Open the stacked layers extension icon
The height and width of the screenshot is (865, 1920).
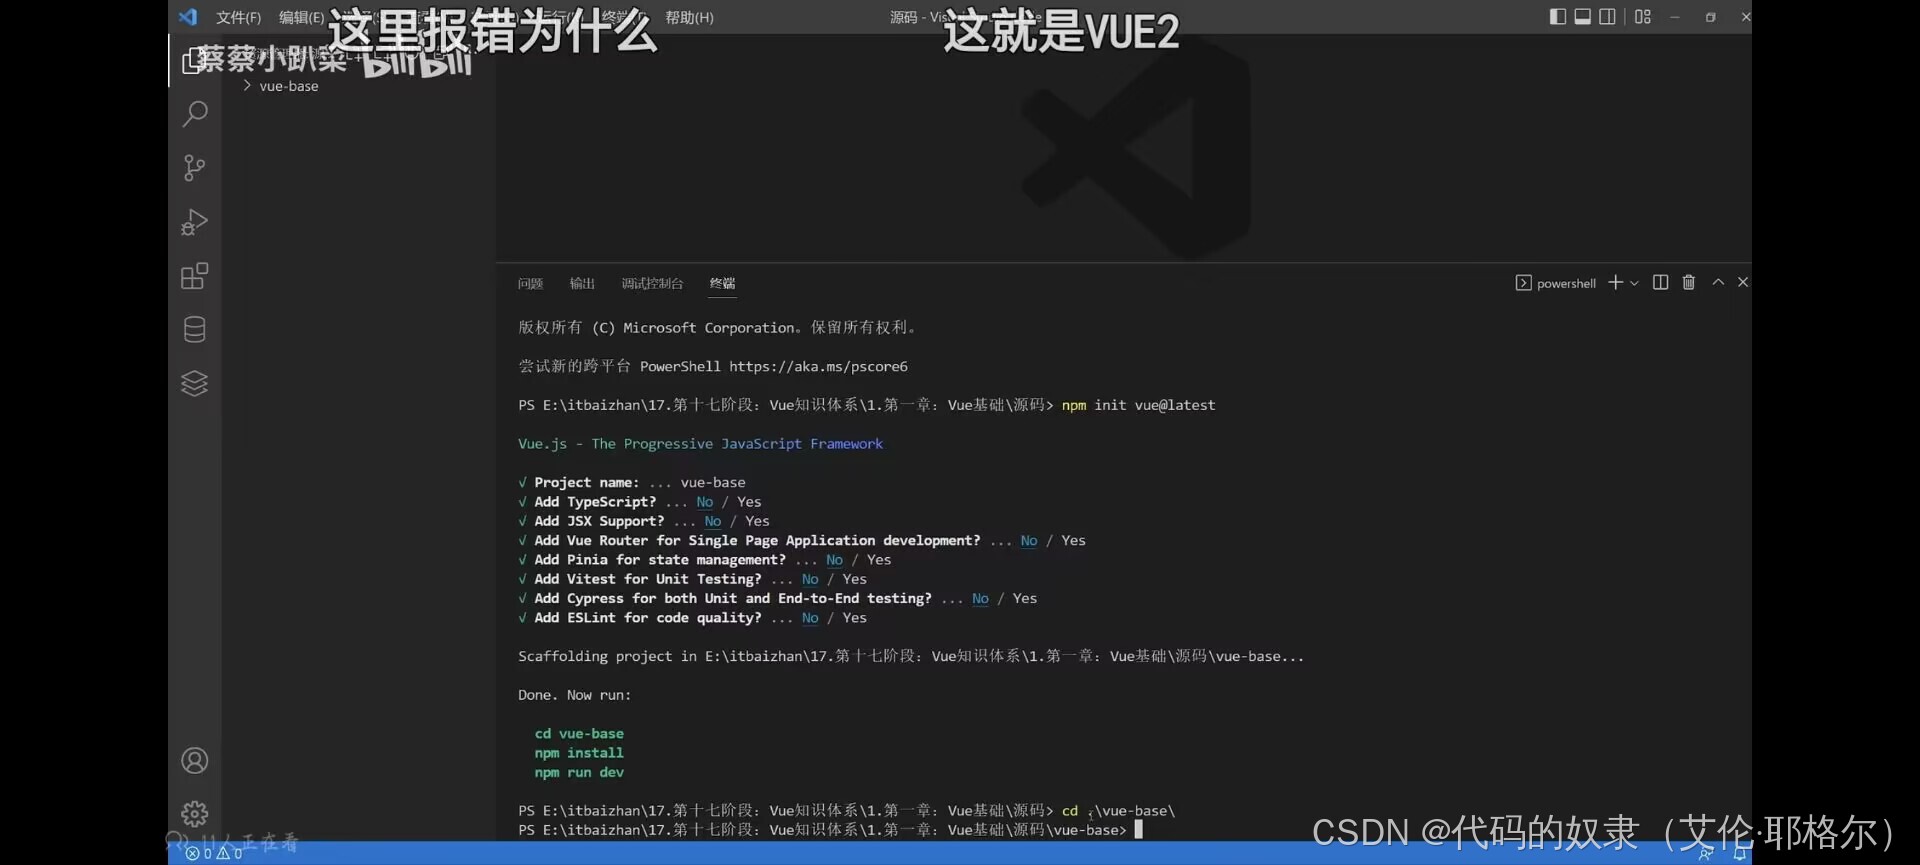click(194, 383)
